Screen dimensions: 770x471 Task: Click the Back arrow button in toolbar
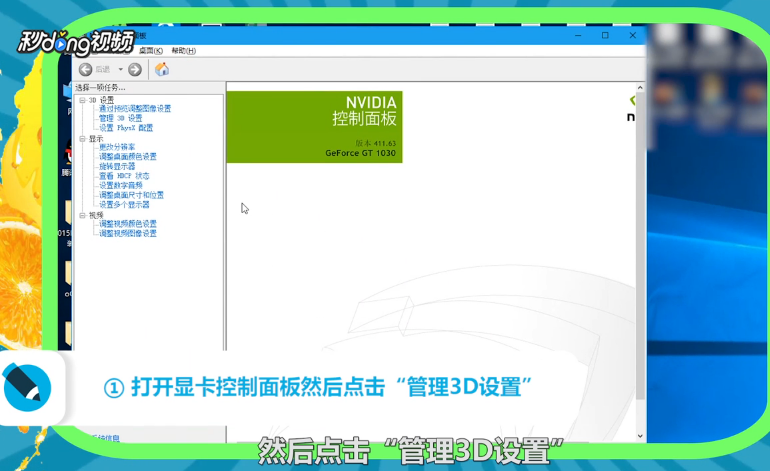pos(85,70)
